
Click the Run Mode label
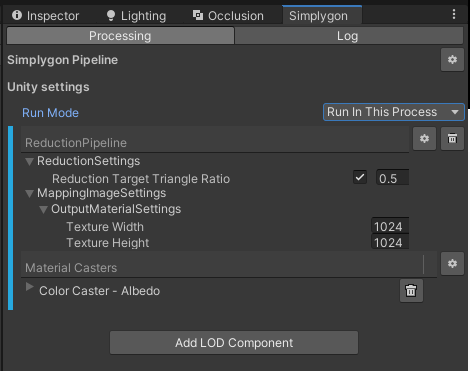point(50,113)
